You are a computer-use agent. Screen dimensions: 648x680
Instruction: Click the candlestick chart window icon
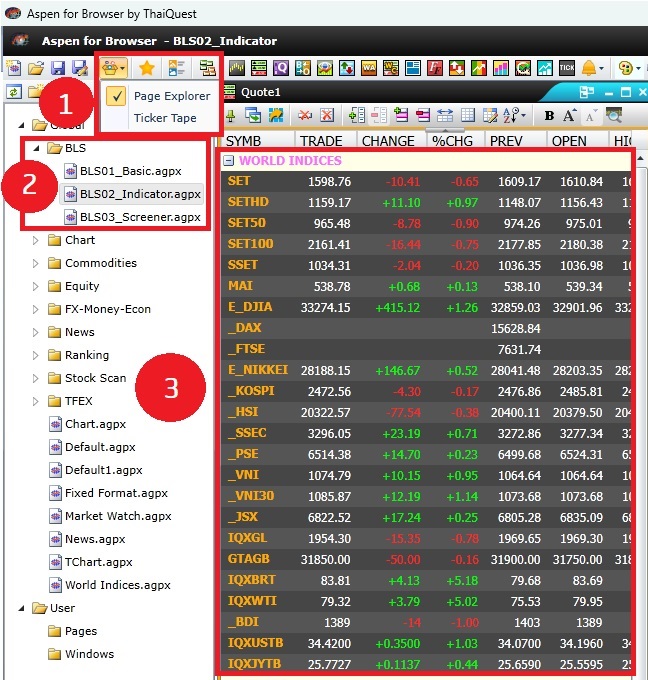pyautogui.click(x=237, y=68)
